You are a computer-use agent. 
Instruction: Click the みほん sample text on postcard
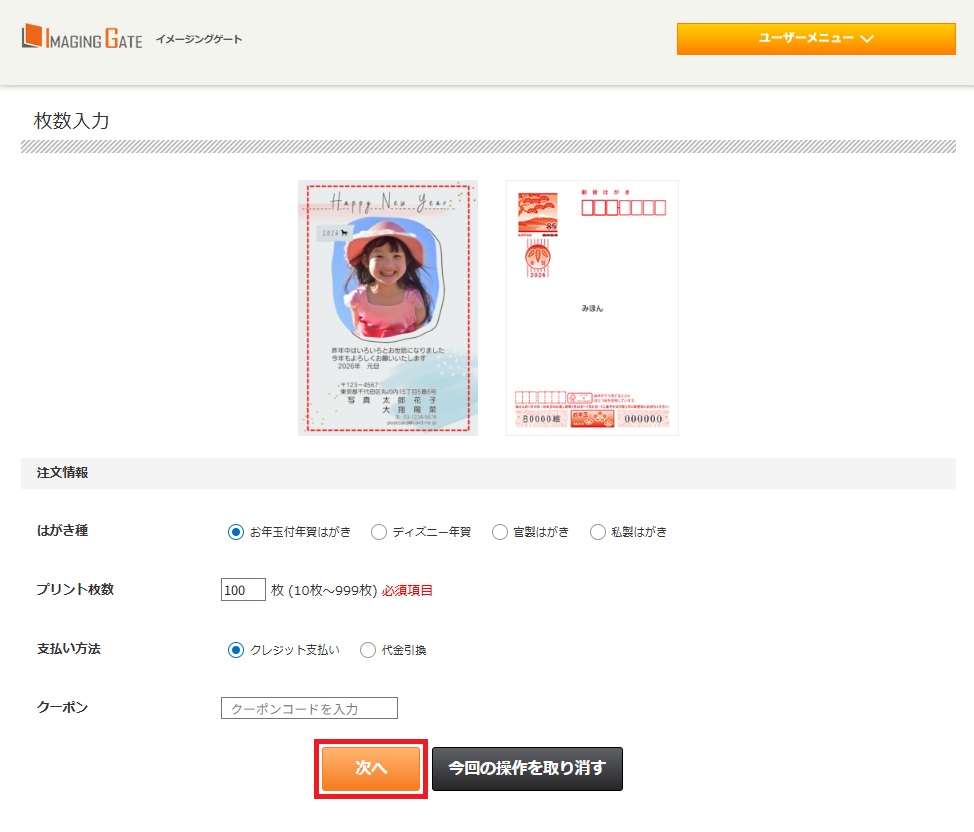592,308
